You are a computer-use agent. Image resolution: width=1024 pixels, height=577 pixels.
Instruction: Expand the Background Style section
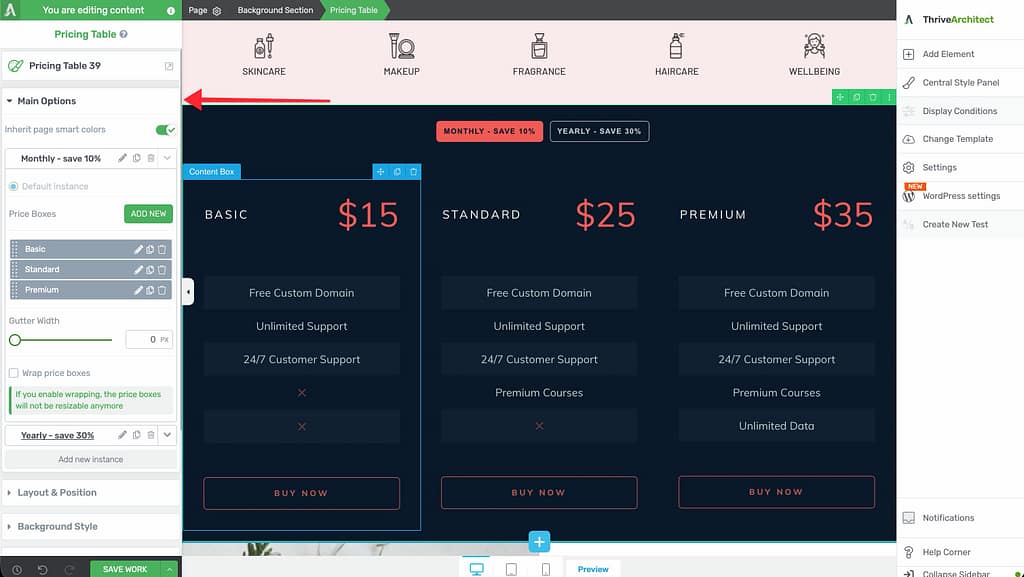tap(57, 526)
